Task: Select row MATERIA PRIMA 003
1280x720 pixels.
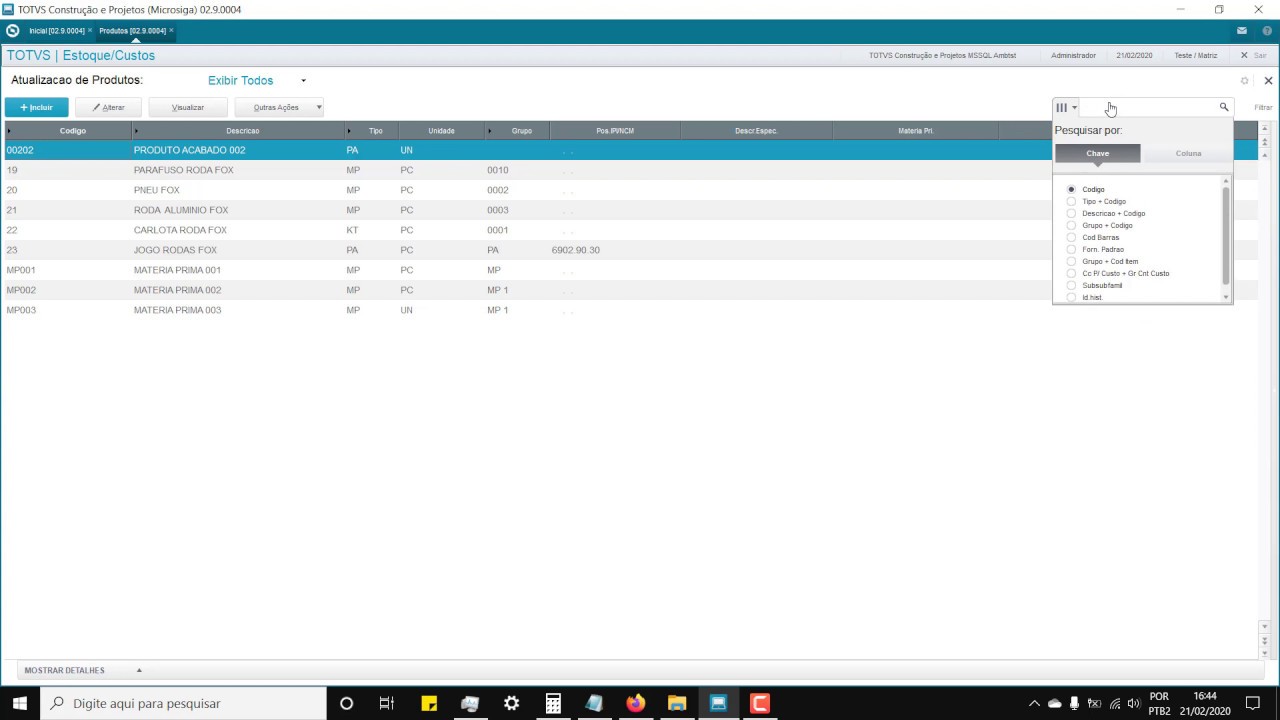Action: [630, 310]
